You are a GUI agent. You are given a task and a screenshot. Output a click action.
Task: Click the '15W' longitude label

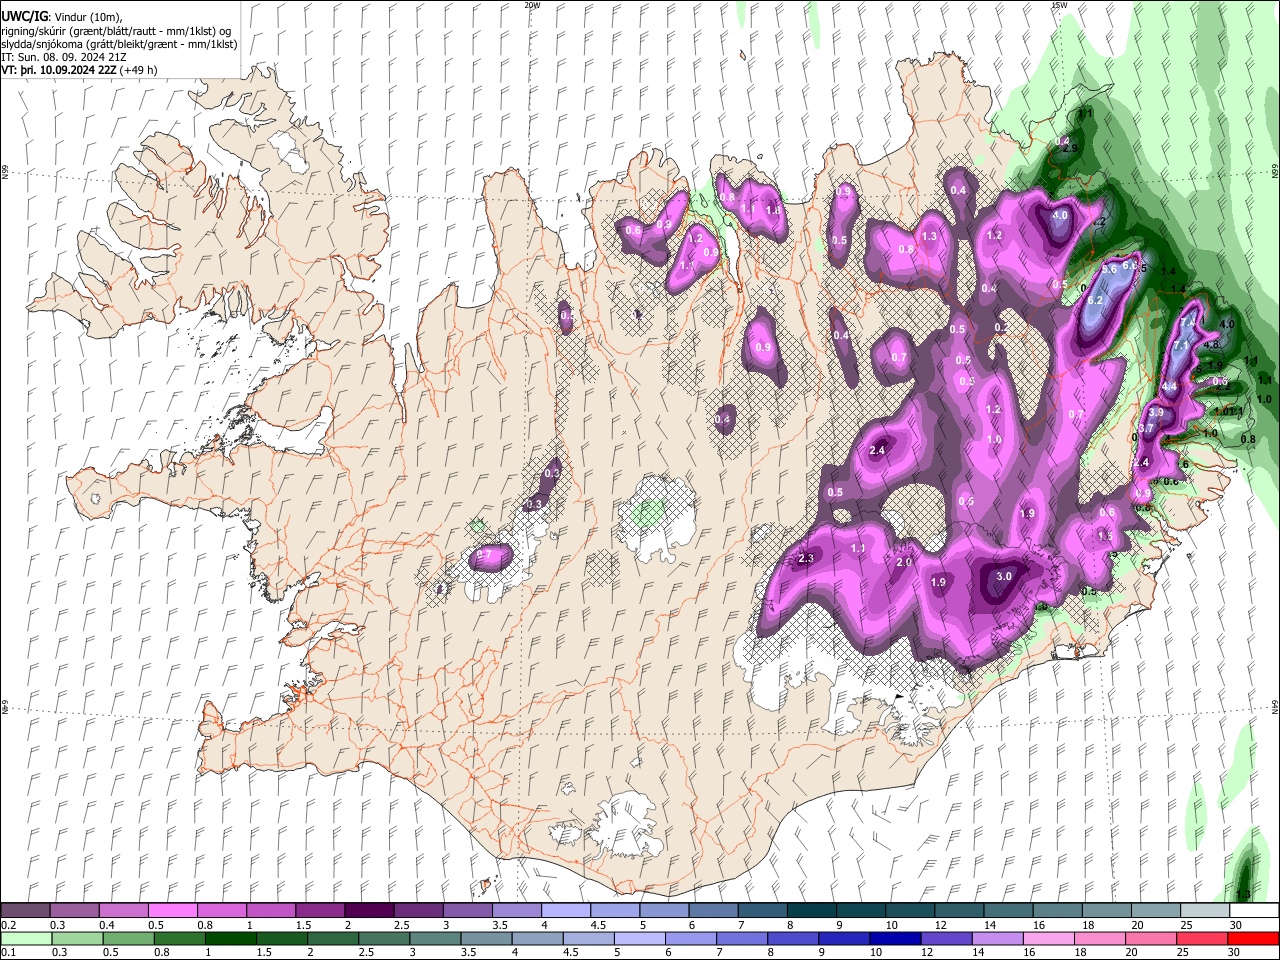(1058, 5)
